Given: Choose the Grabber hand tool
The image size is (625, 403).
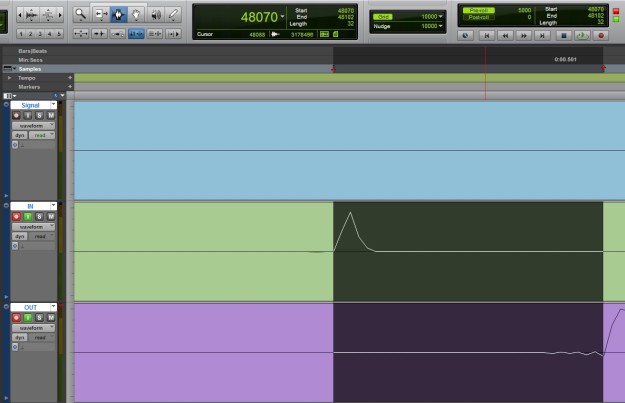Looking at the screenshot, I should click(x=137, y=15).
